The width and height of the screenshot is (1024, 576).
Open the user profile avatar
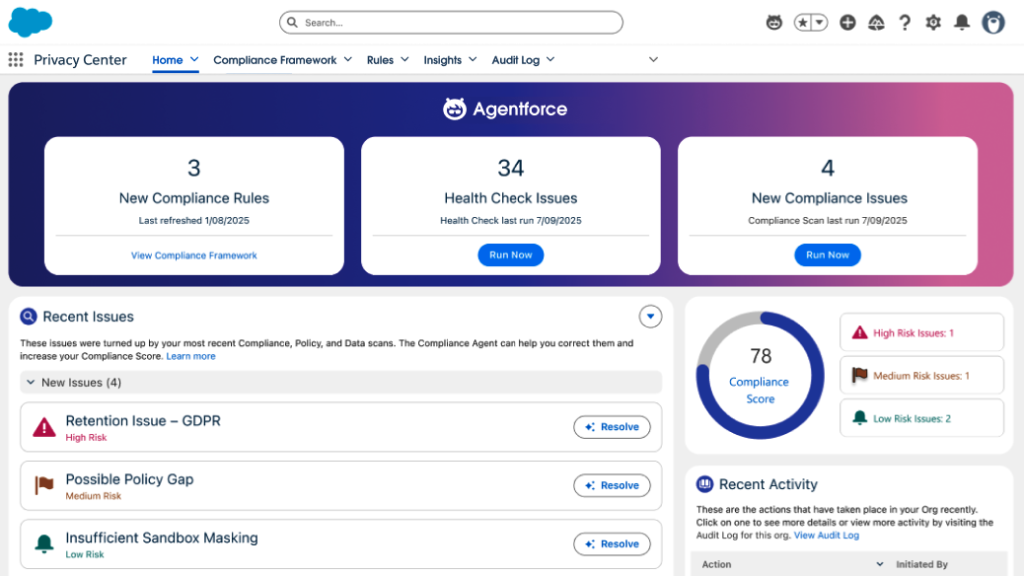point(993,22)
